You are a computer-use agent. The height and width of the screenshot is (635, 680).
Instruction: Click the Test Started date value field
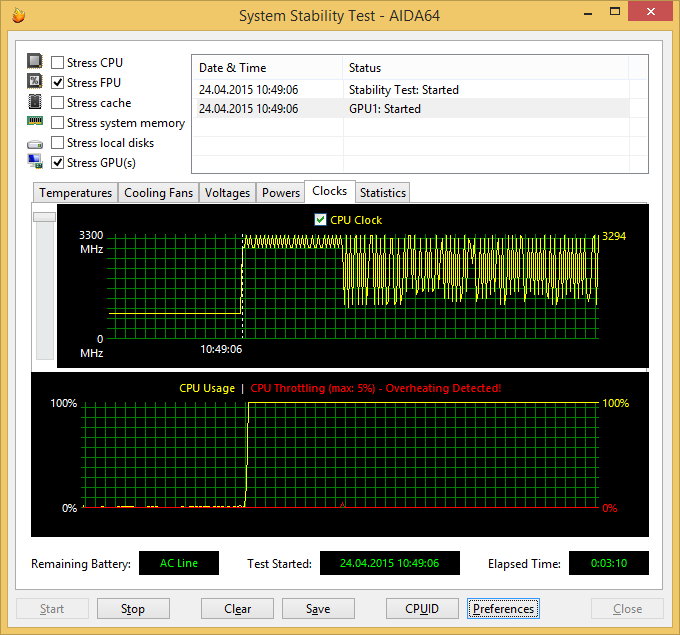pos(389,563)
